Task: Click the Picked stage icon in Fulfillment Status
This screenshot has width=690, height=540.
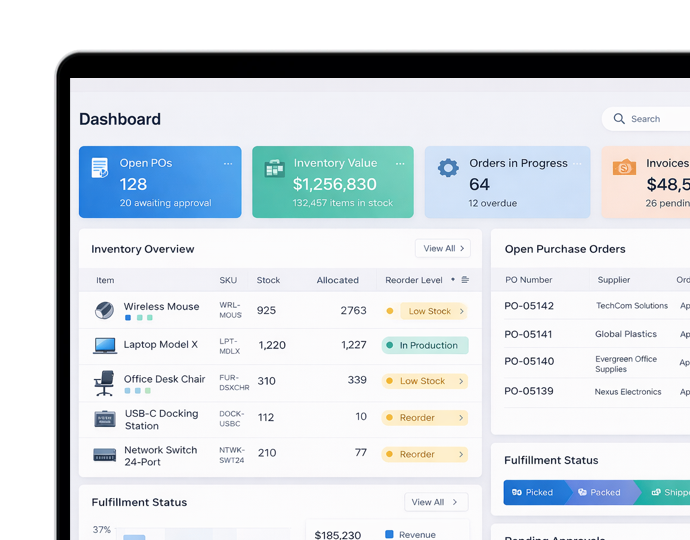Action: 517,492
